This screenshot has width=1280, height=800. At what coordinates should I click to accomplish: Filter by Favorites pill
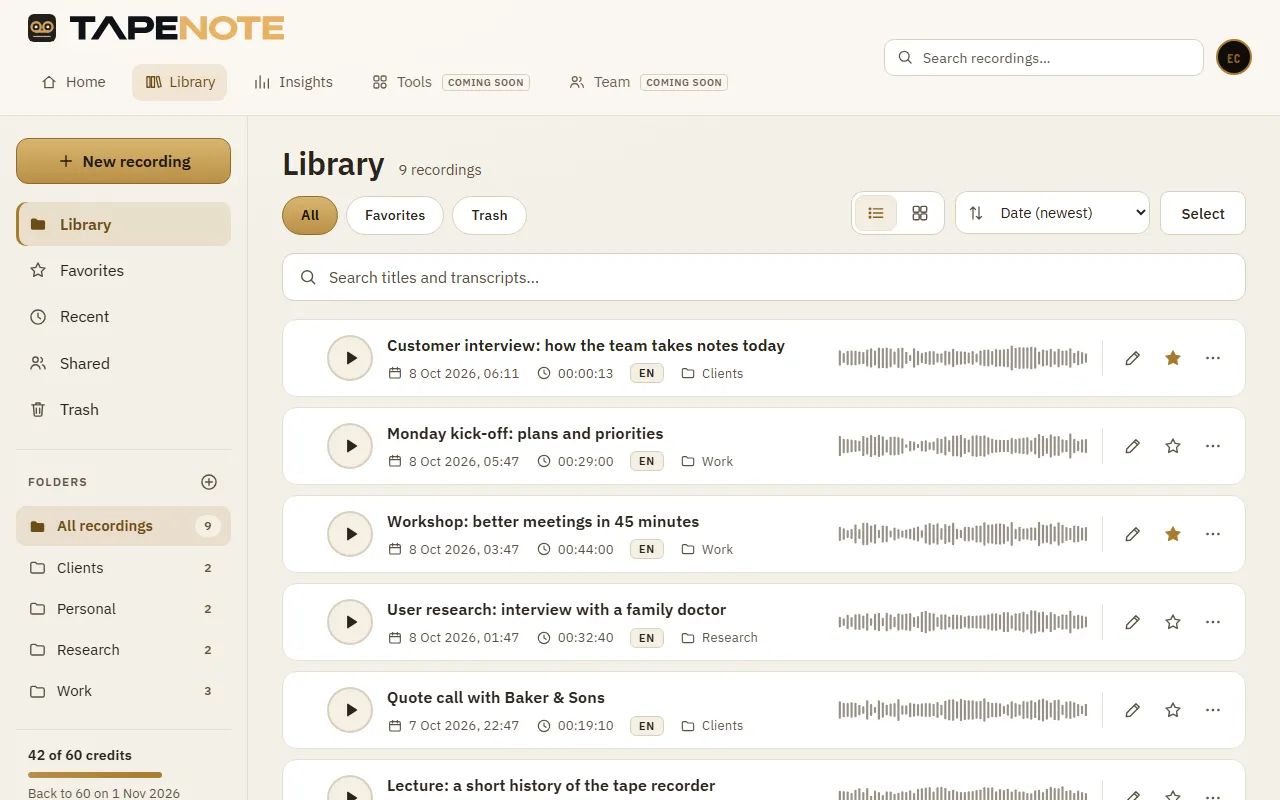coord(395,215)
